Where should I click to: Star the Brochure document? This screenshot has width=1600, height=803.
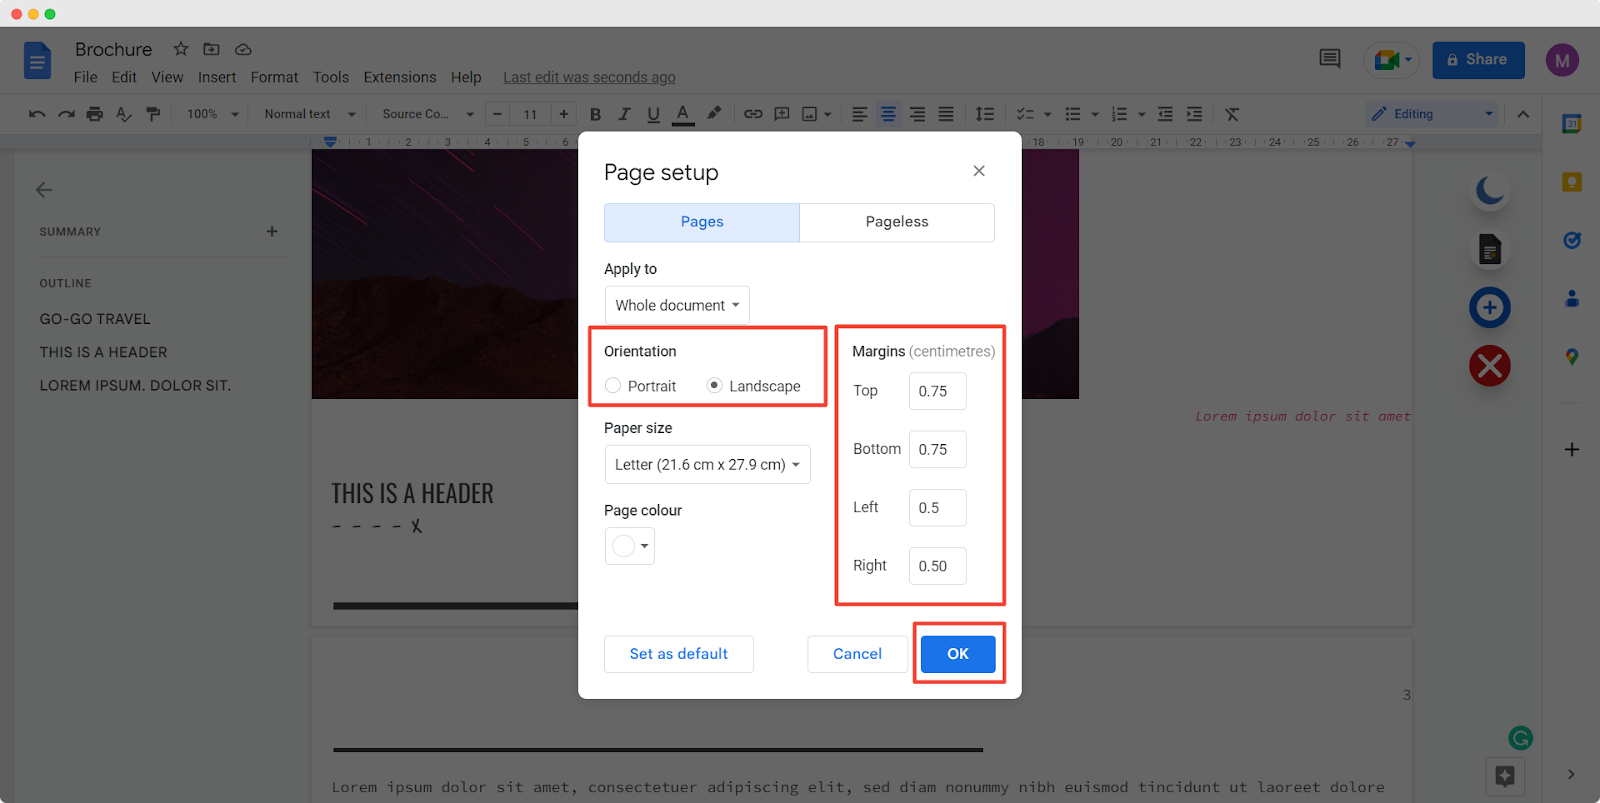(x=181, y=49)
